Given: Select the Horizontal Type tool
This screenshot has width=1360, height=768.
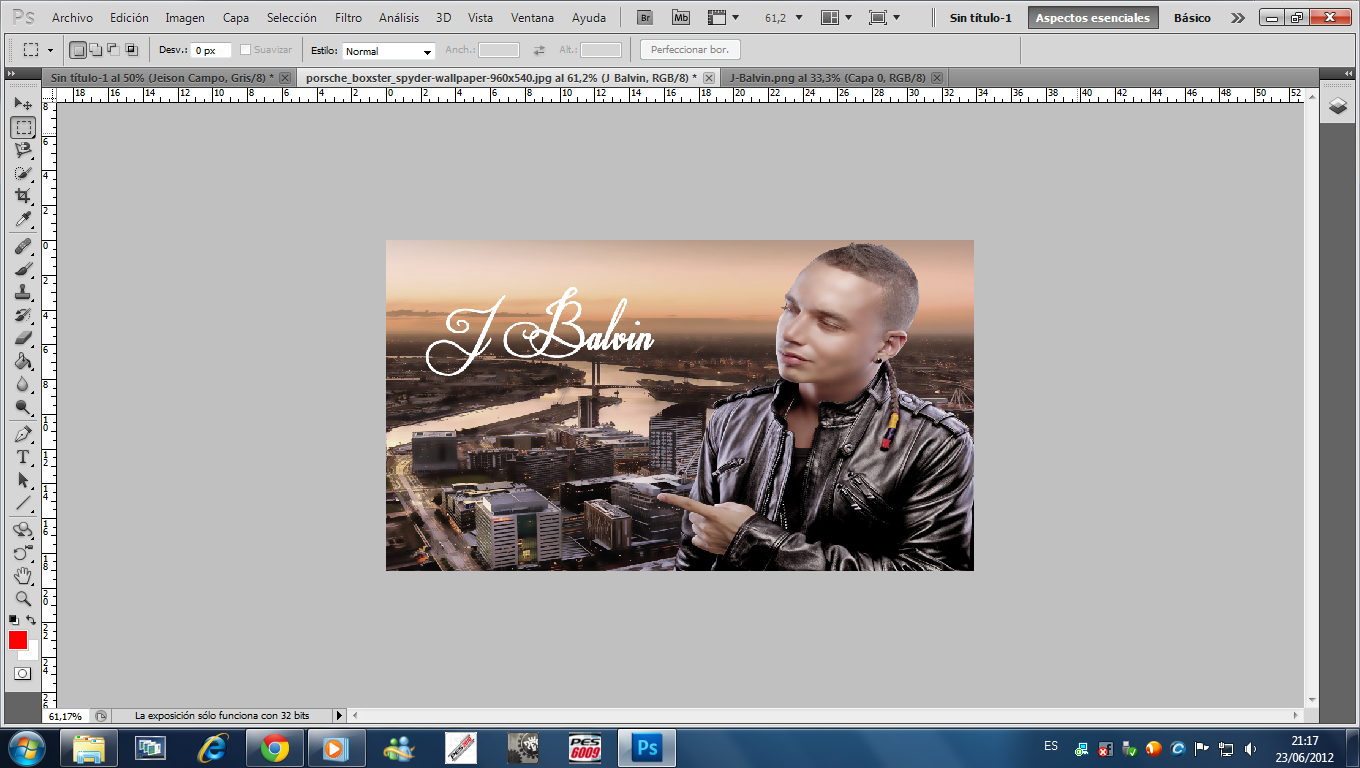Looking at the screenshot, I should (x=23, y=457).
